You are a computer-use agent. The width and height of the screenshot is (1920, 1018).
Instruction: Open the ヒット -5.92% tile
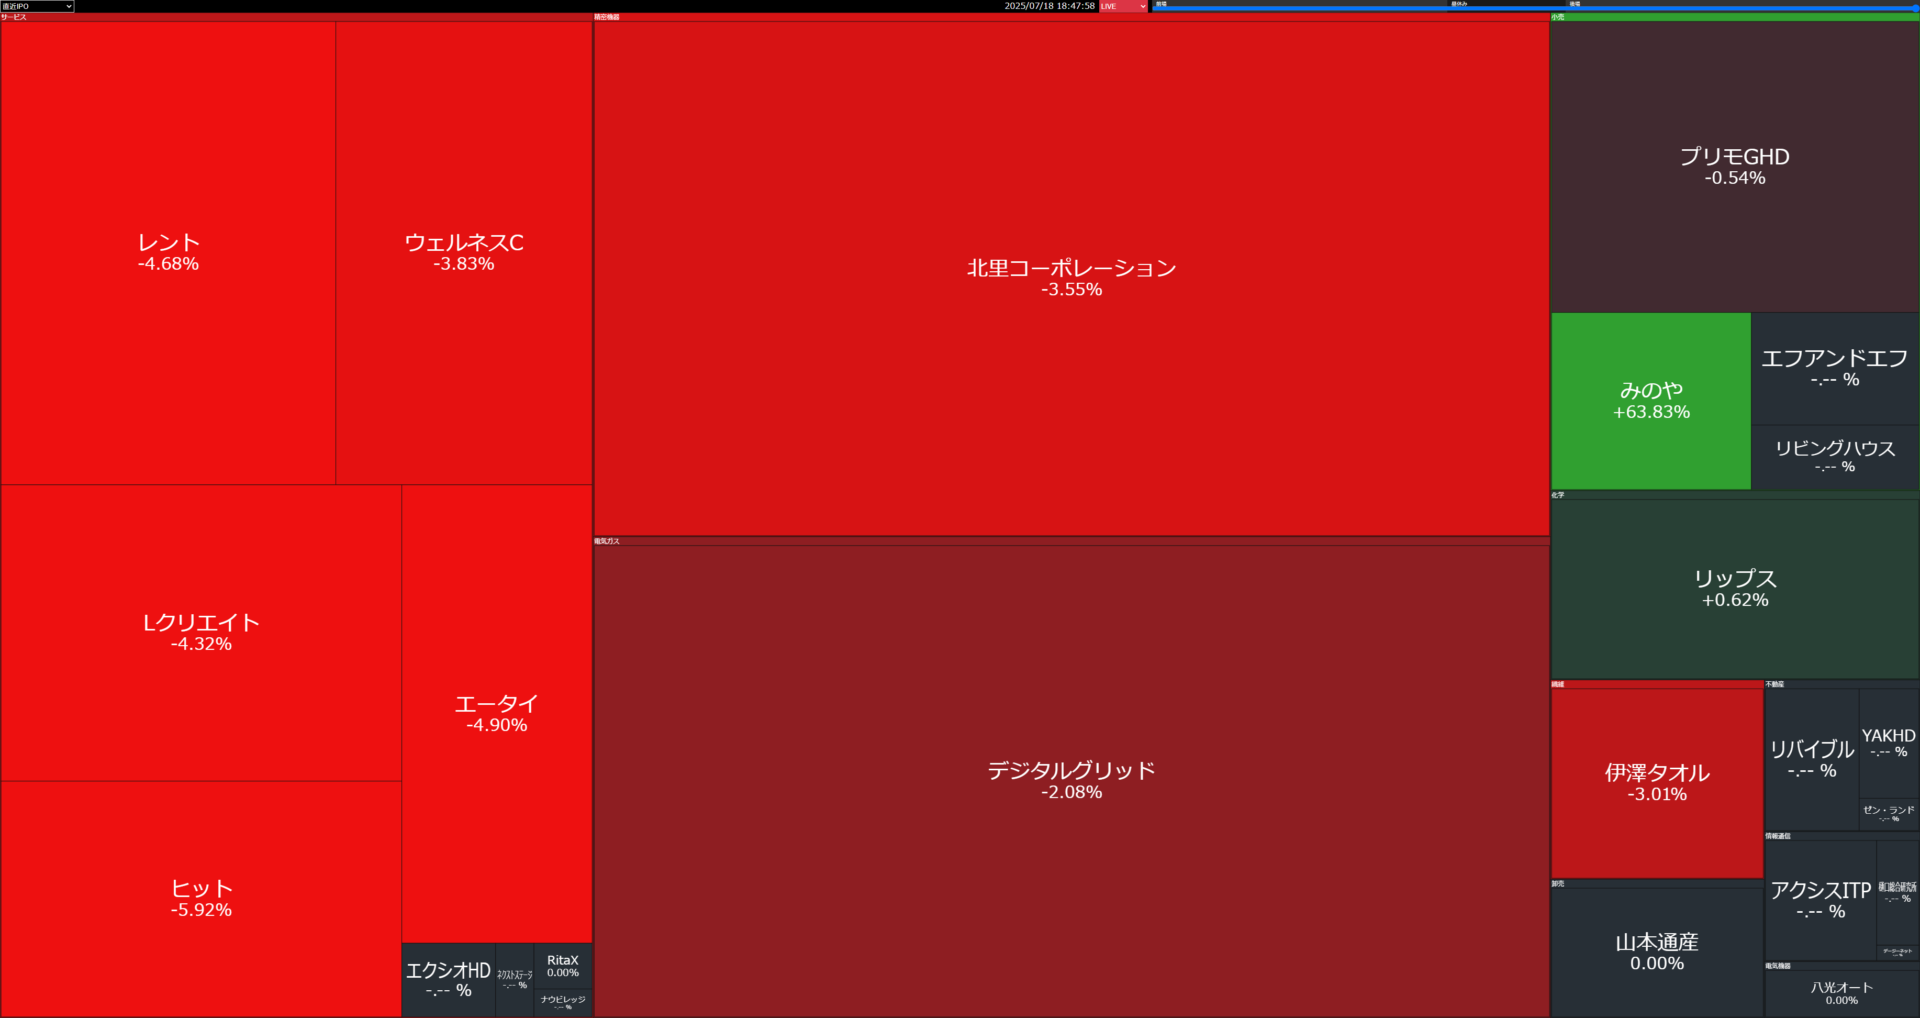[201, 899]
